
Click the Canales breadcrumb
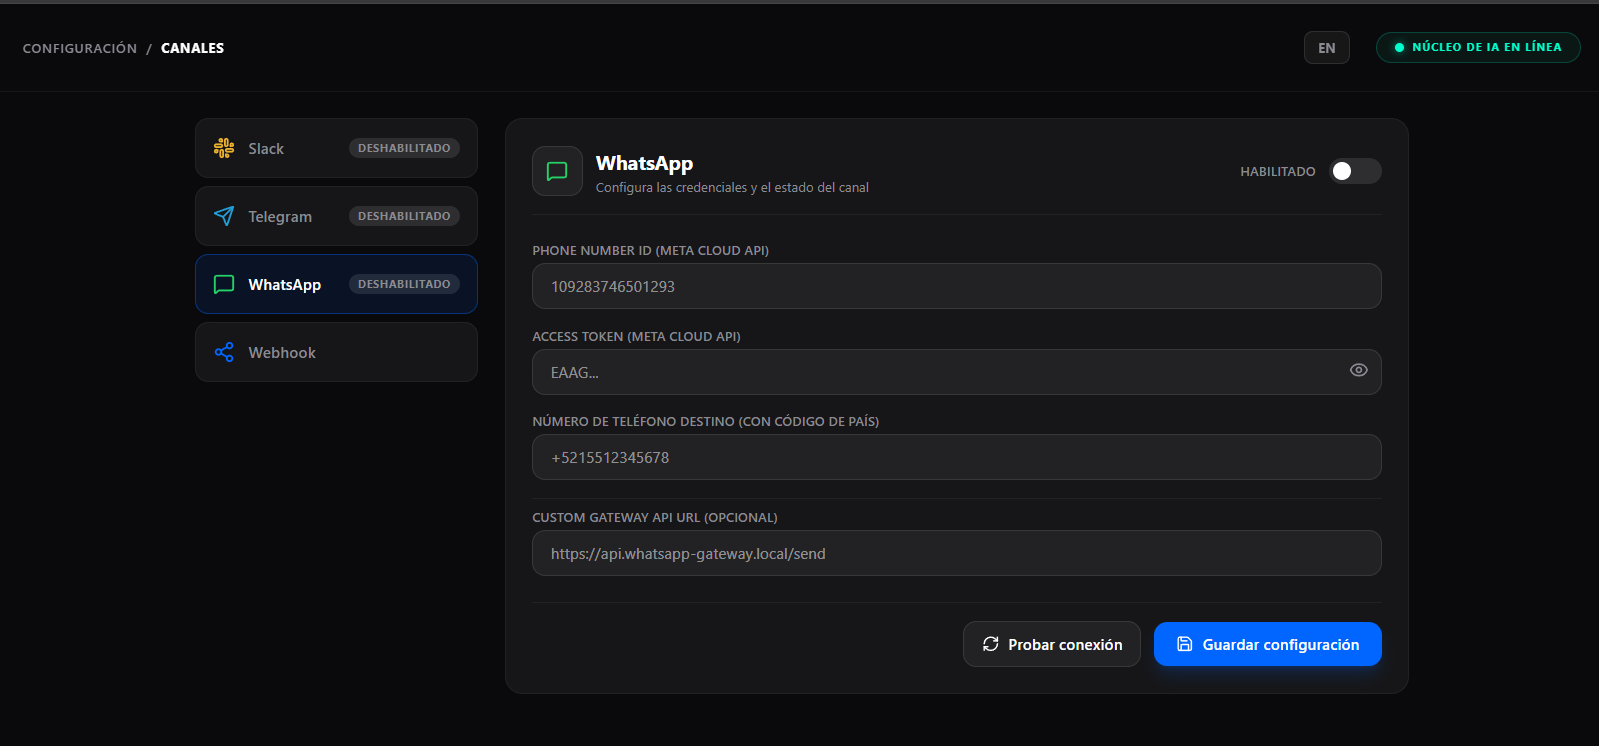point(192,48)
